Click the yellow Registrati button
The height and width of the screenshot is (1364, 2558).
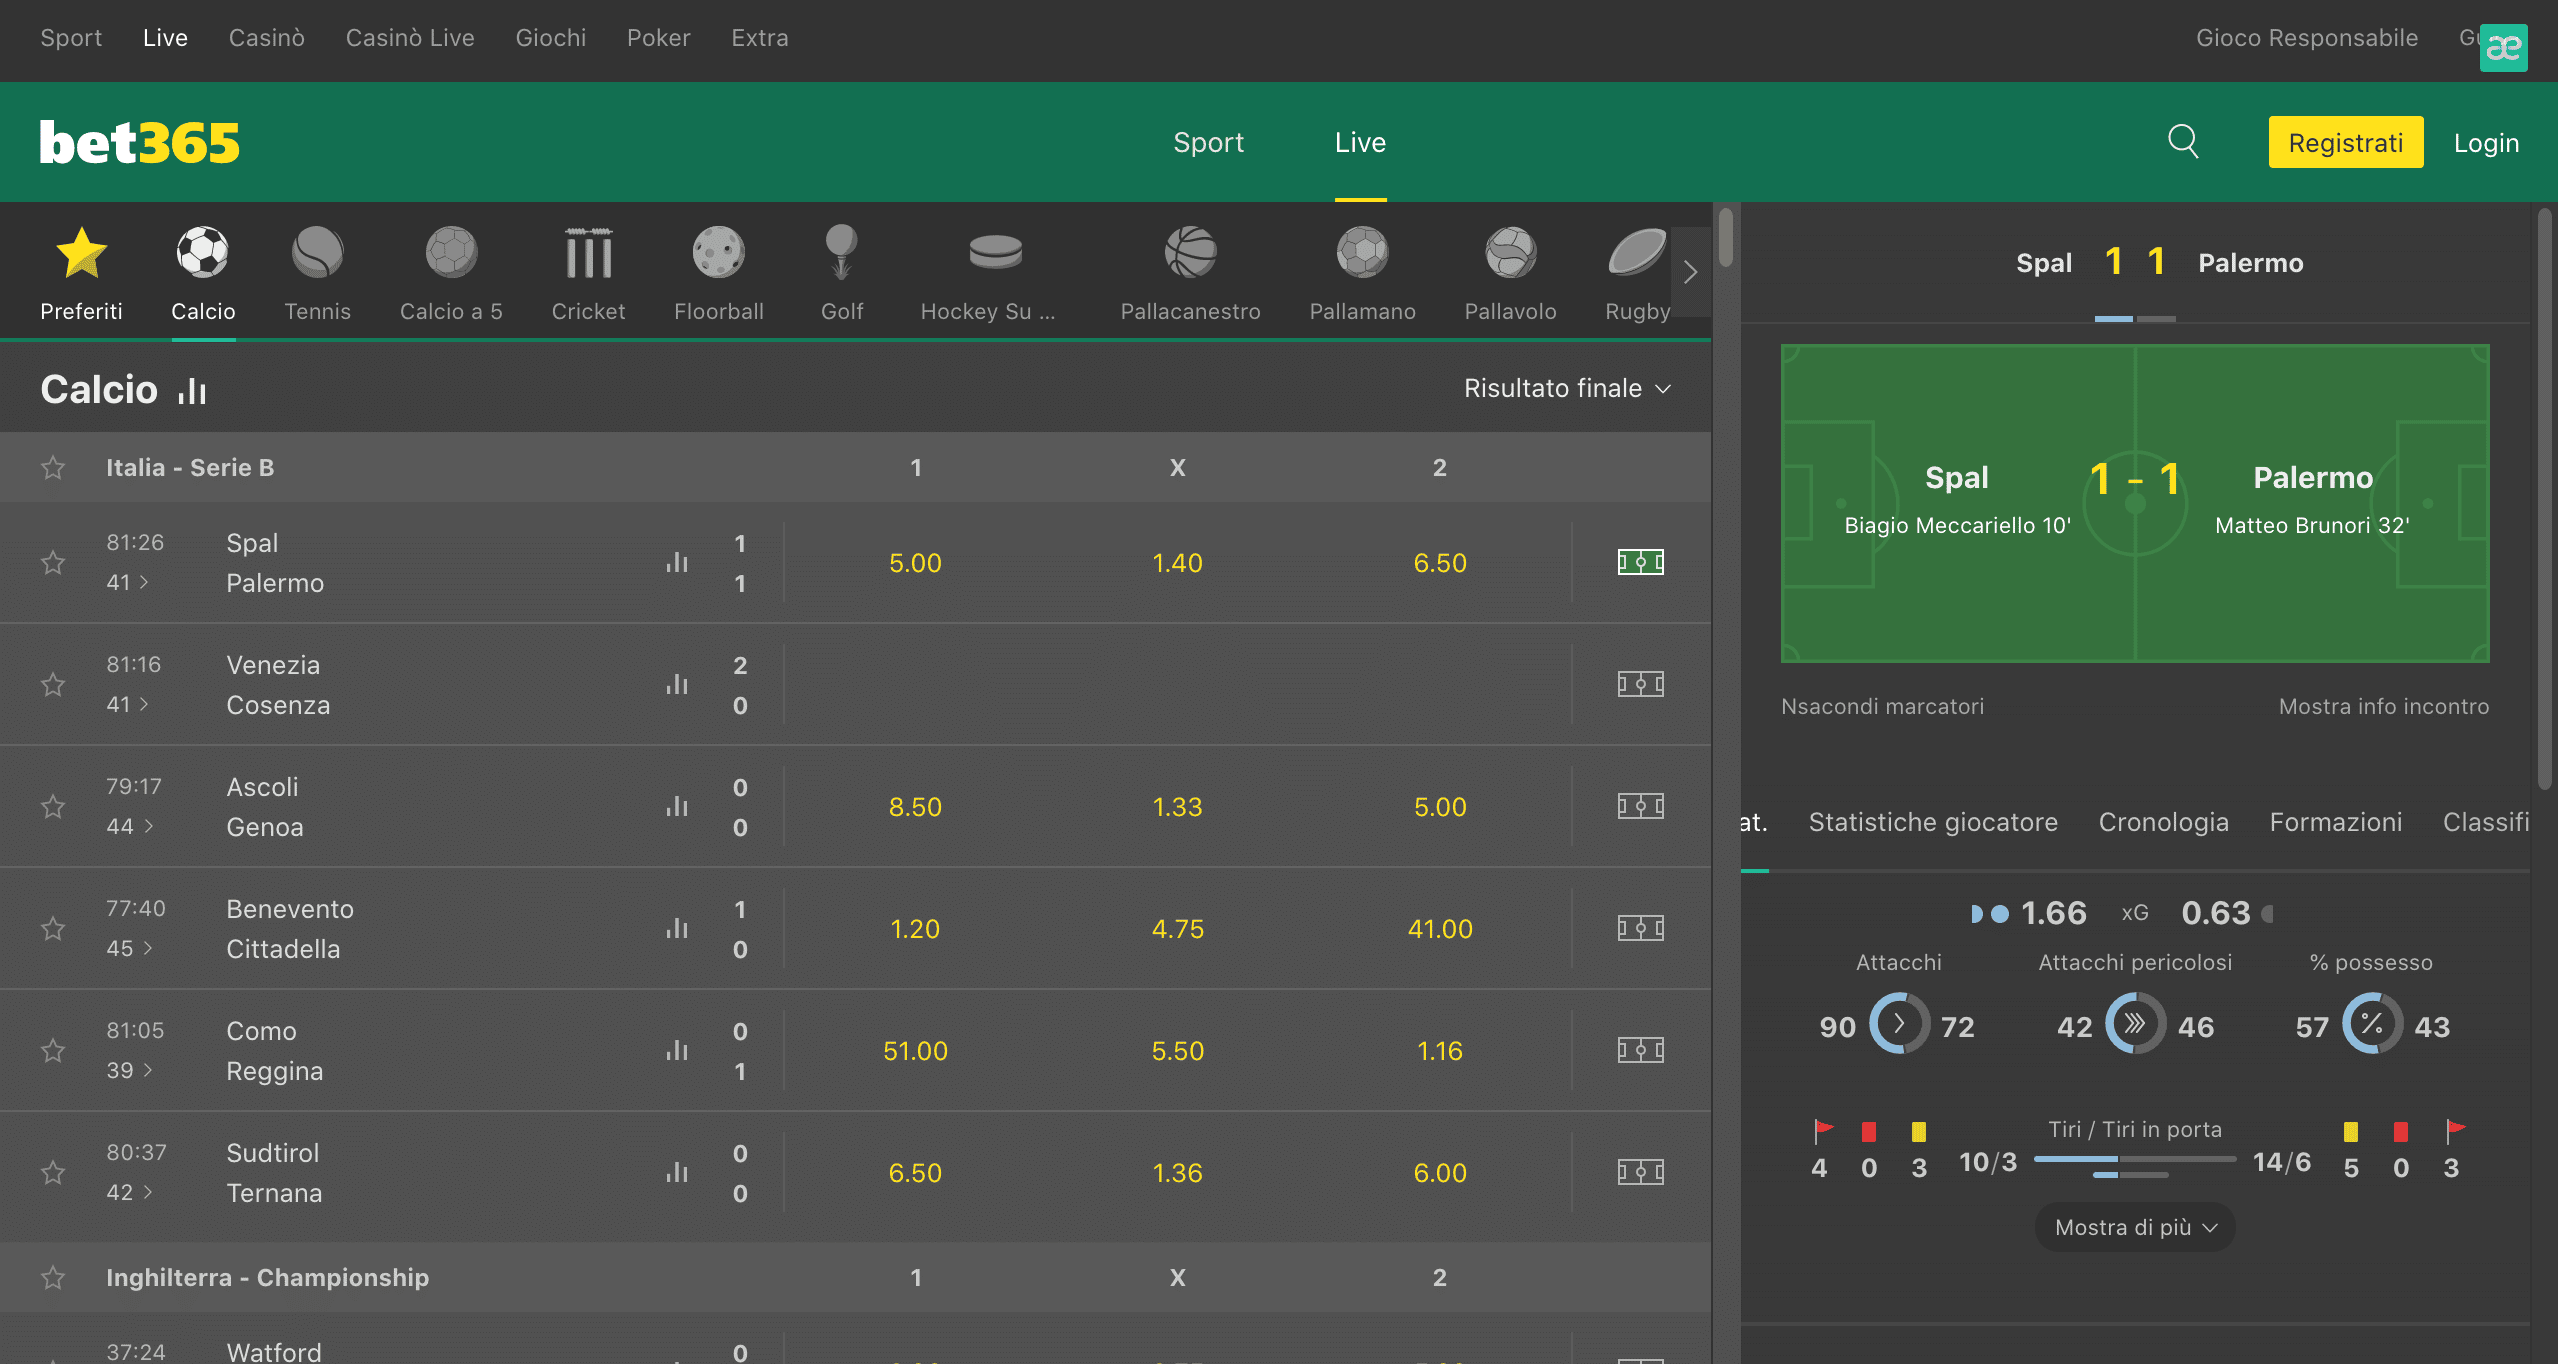click(x=2345, y=143)
